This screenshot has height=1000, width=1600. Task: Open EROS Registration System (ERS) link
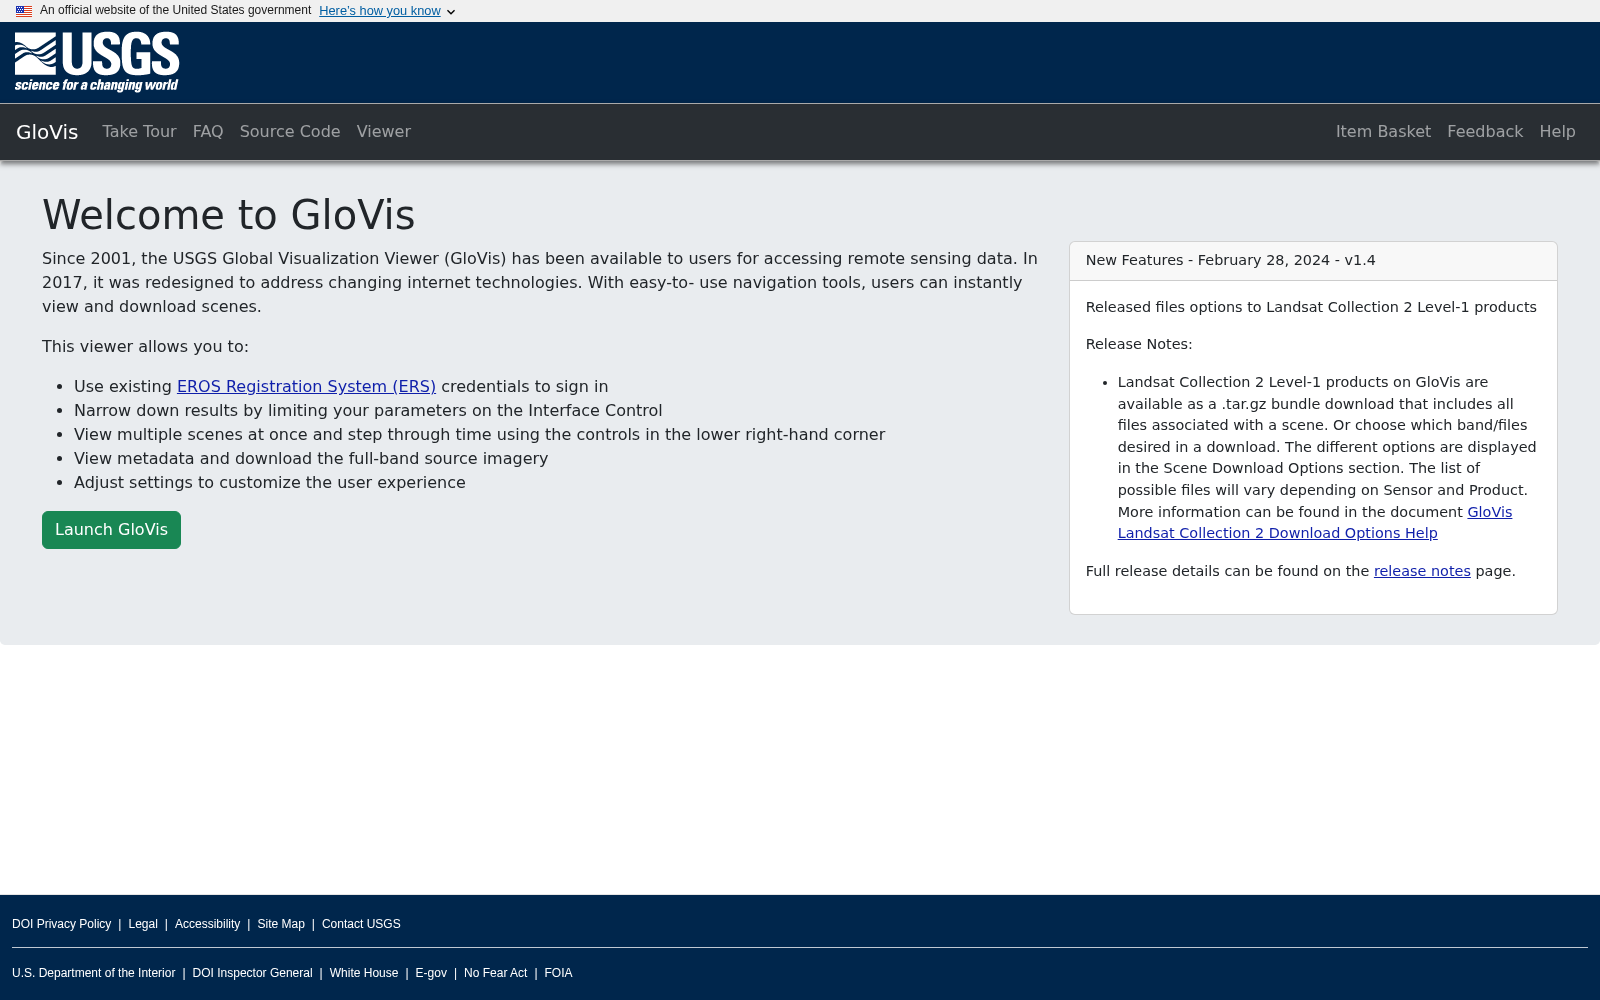306,386
